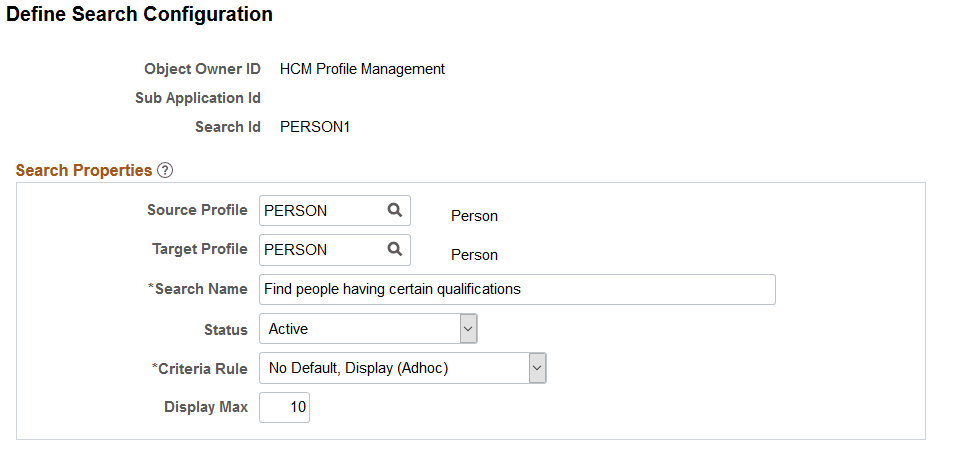This screenshot has width=966, height=452.
Task: Click the Define Search Configuration heading
Action: [139, 15]
